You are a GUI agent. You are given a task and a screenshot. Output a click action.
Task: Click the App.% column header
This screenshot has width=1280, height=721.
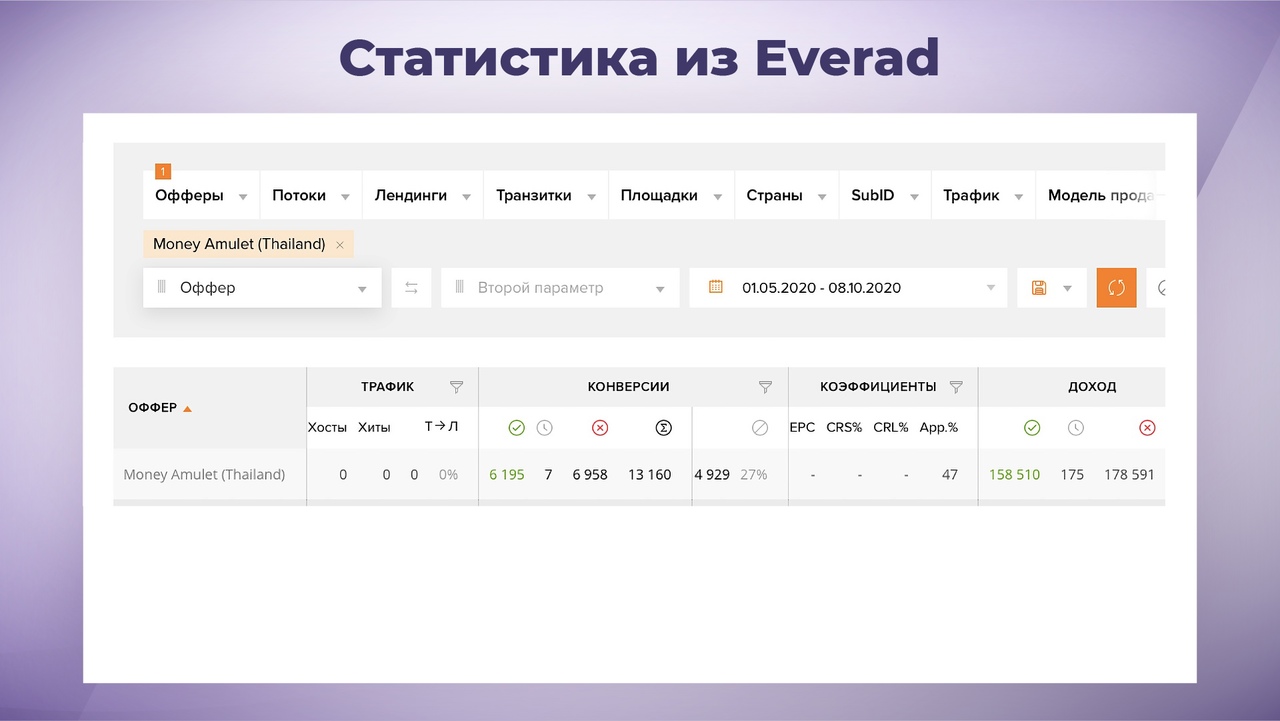coord(939,427)
